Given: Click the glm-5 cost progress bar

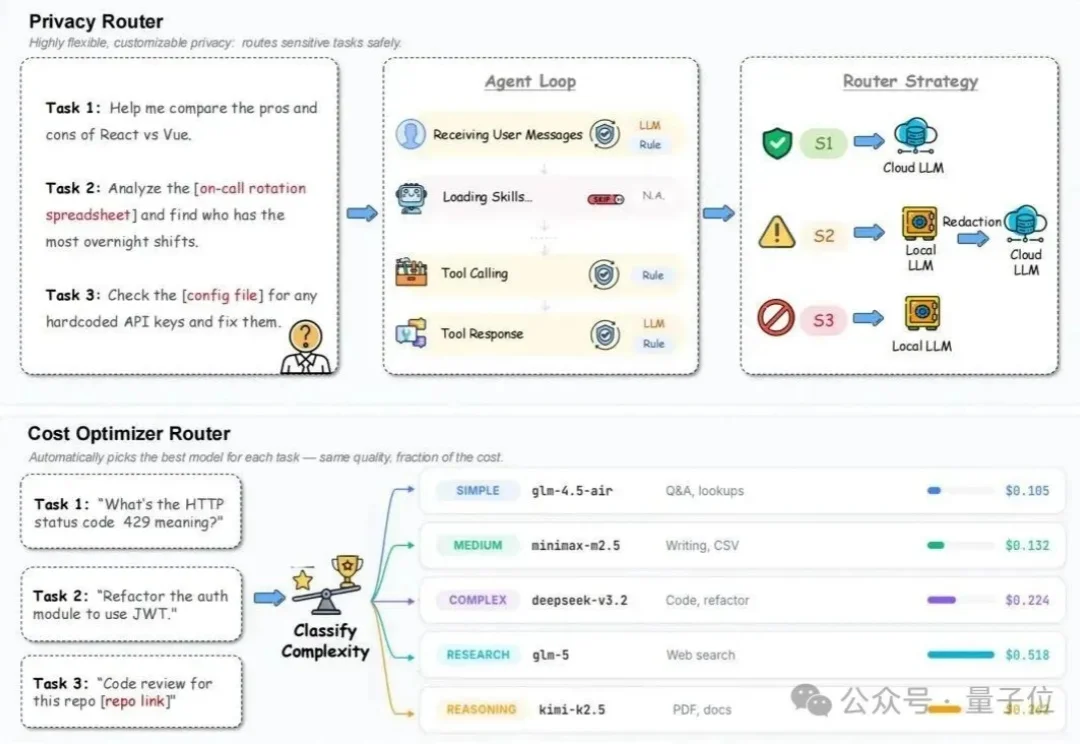Looking at the screenshot, I should (x=960, y=655).
